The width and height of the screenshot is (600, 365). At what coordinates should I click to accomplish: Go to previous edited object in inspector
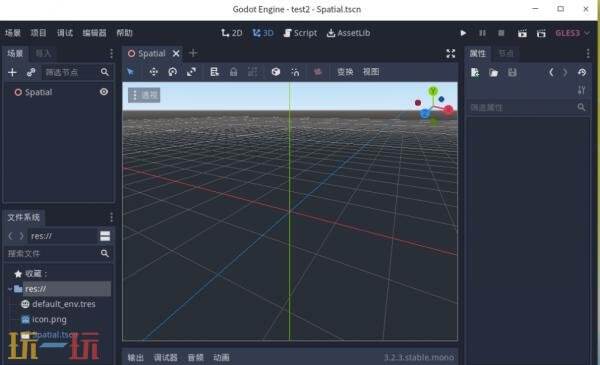[551, 72]
